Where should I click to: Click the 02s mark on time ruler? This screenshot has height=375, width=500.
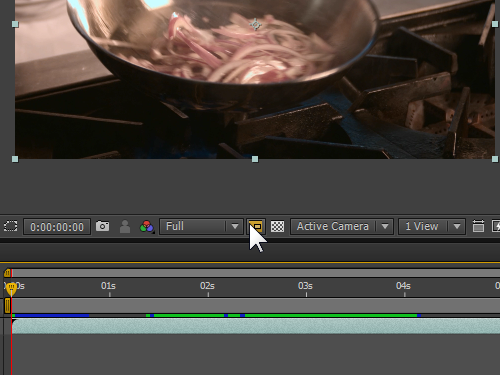207,286
